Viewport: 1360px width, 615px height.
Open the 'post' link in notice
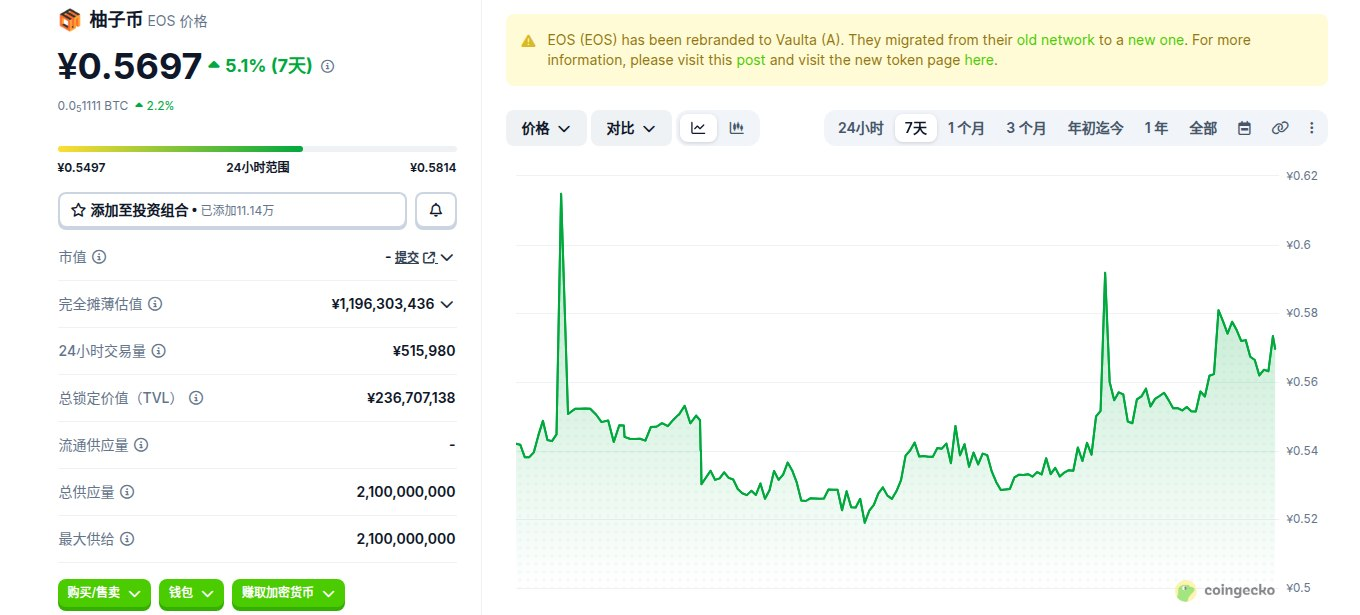[x=750, y=60]
